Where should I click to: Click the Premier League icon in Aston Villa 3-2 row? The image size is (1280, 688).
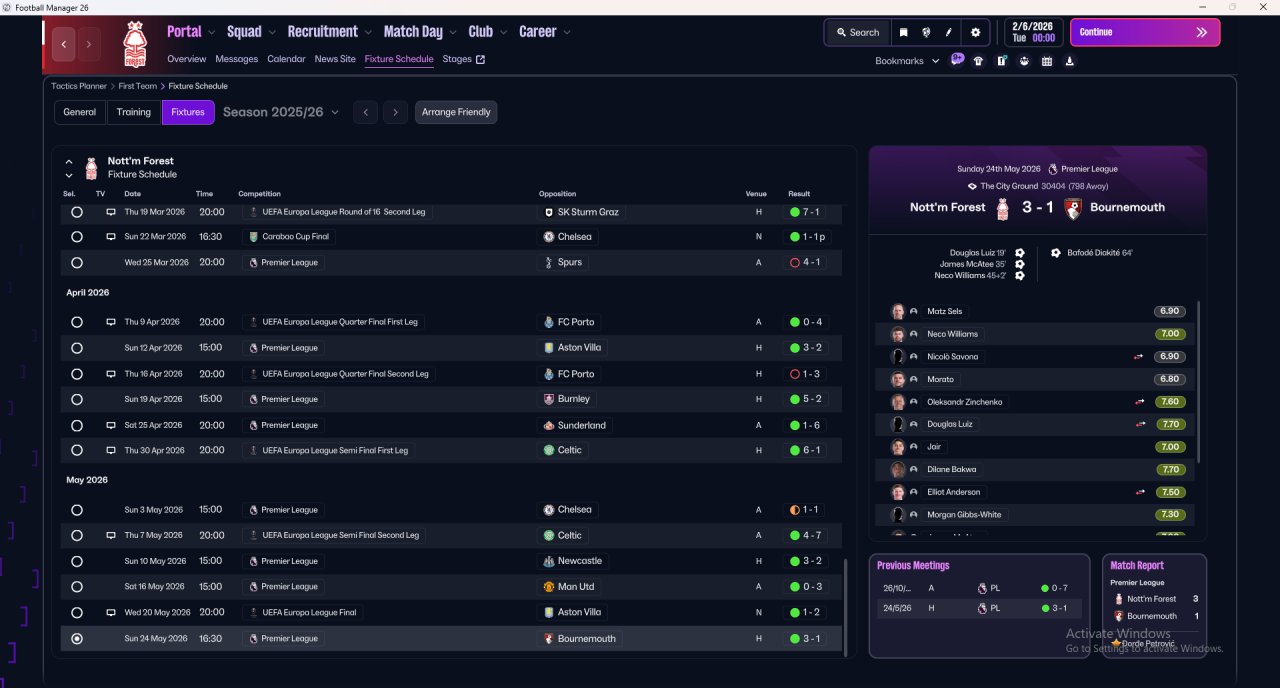coord(253,348)
